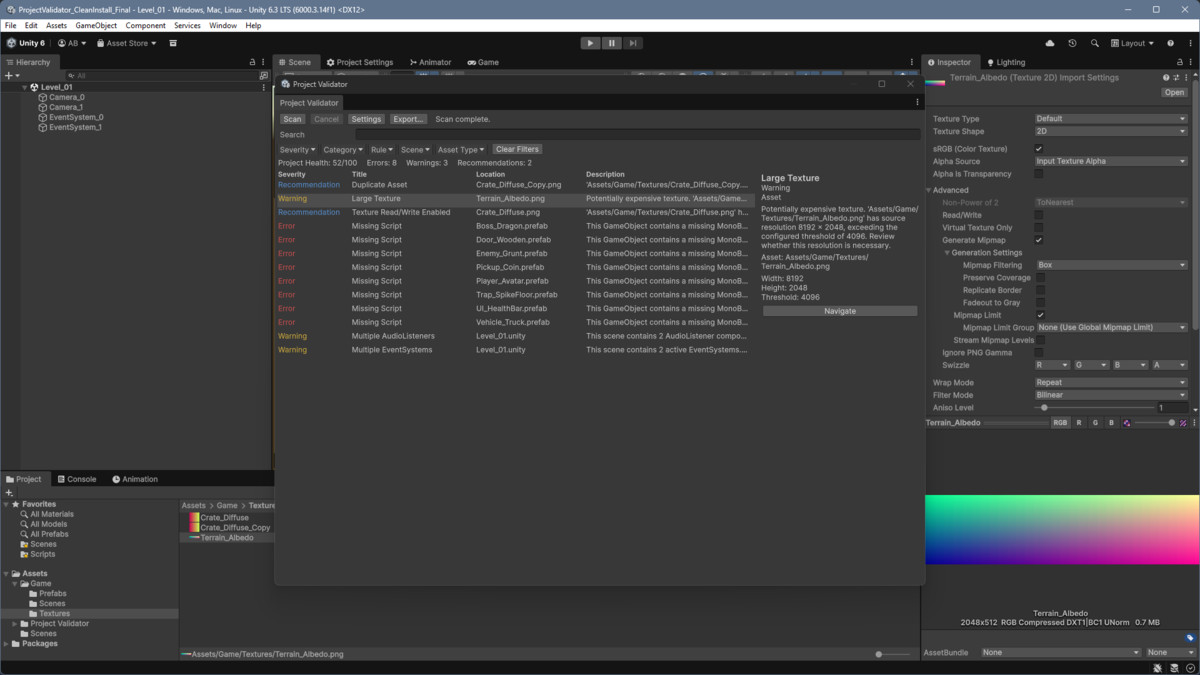Image resolution: width=1200 pixels, height=675 pixels.
Task: Click the Hierarchy plus create button
Action: [12, 75]
